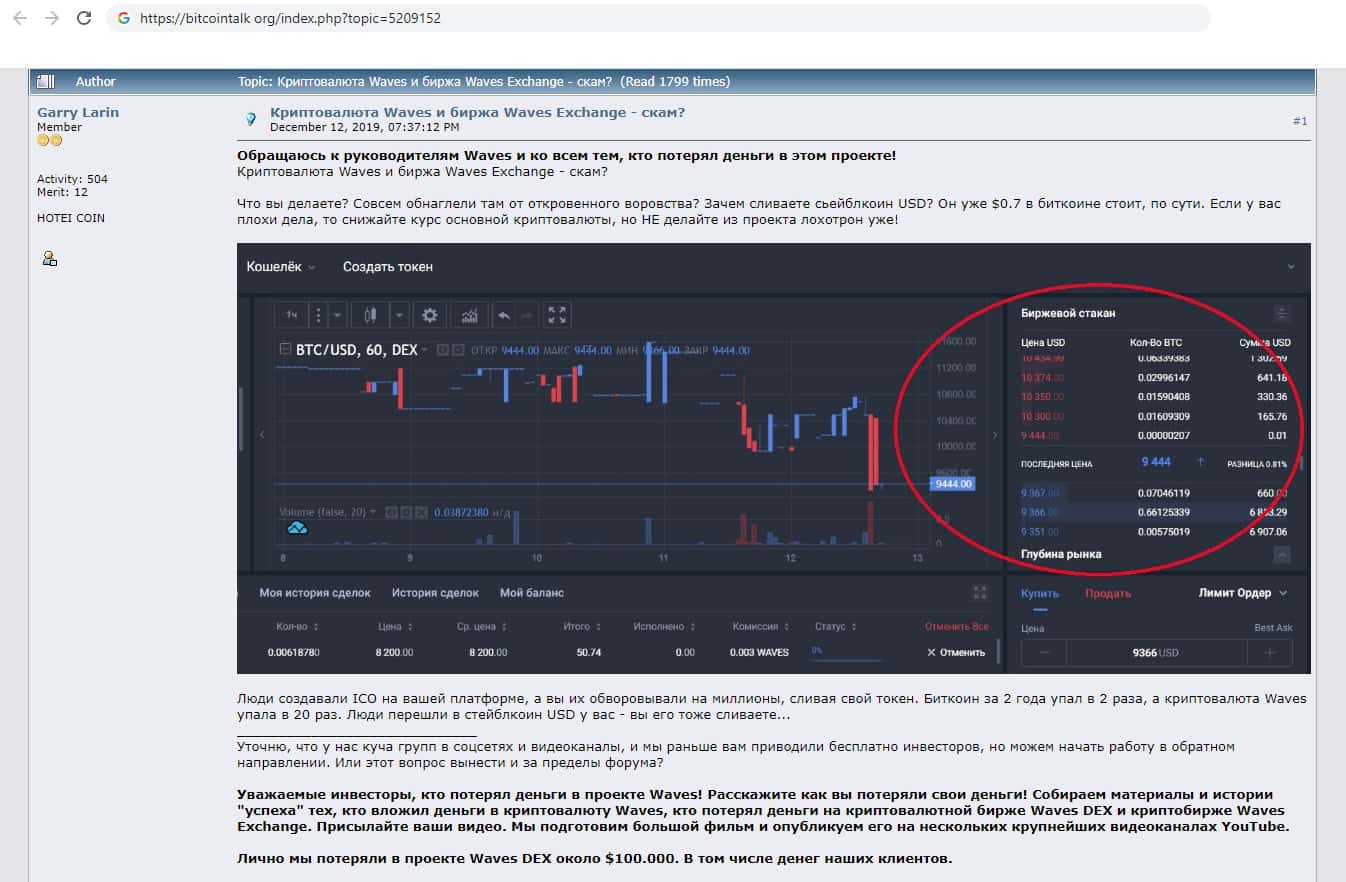Click the chart indicators icon
Image resolution: width=1346 pixels, height=882 pixels.
(469, 315)
